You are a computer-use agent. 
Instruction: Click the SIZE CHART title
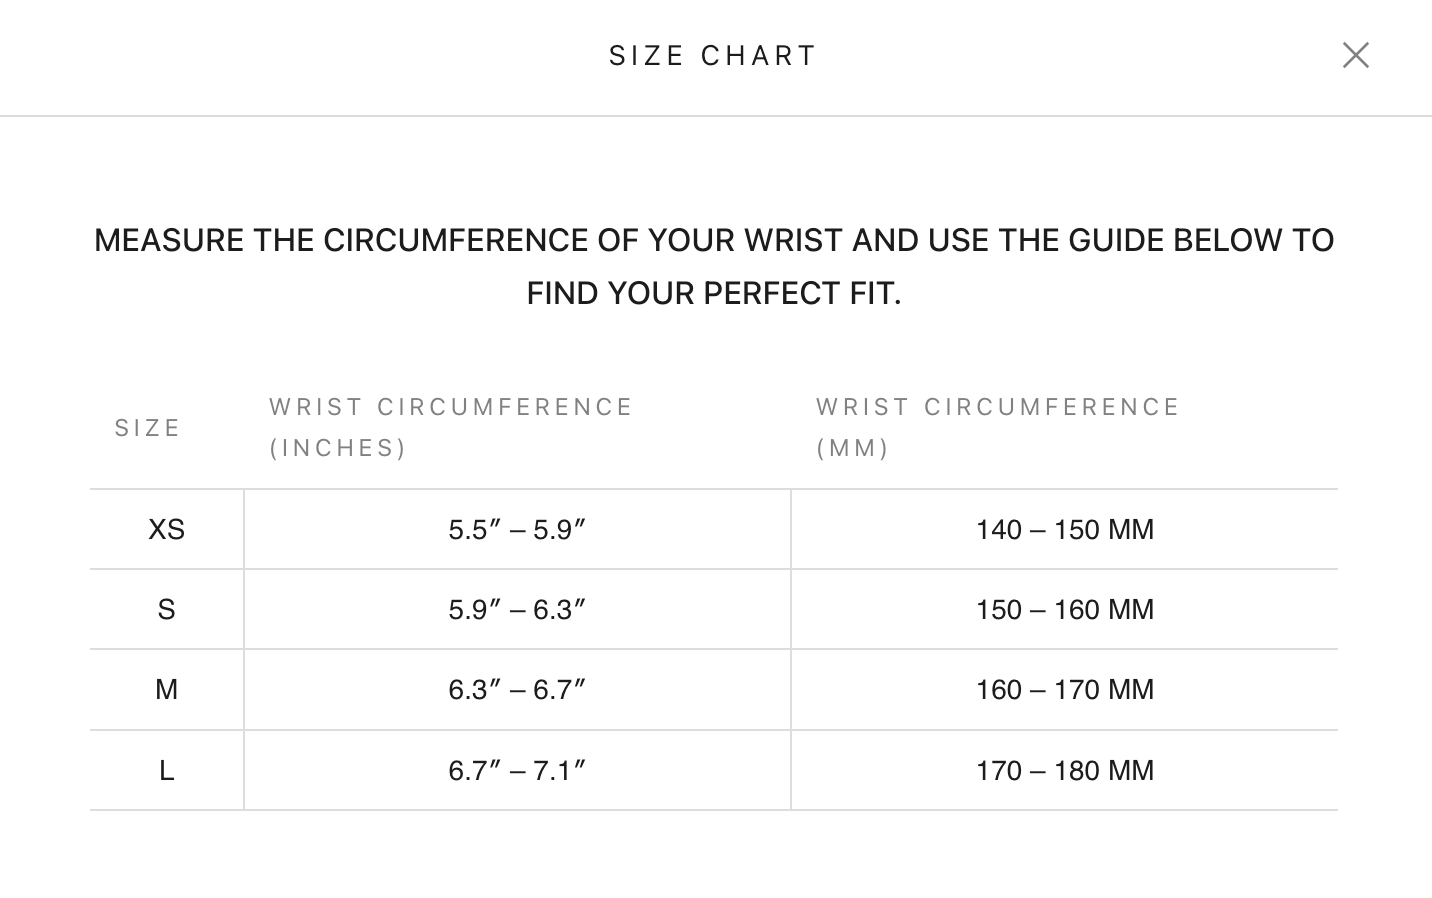pyautogui.click(x=714, y=55)
